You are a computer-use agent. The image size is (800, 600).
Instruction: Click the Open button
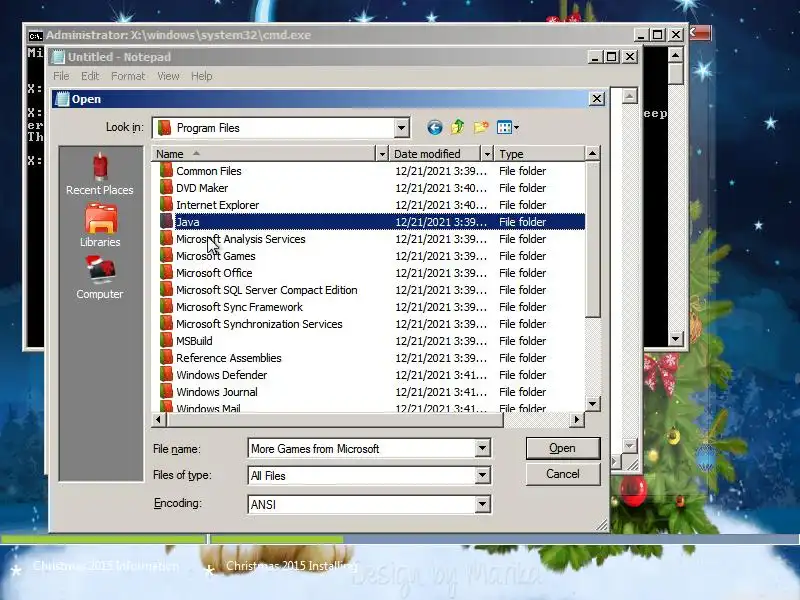[x=563, y=448]
